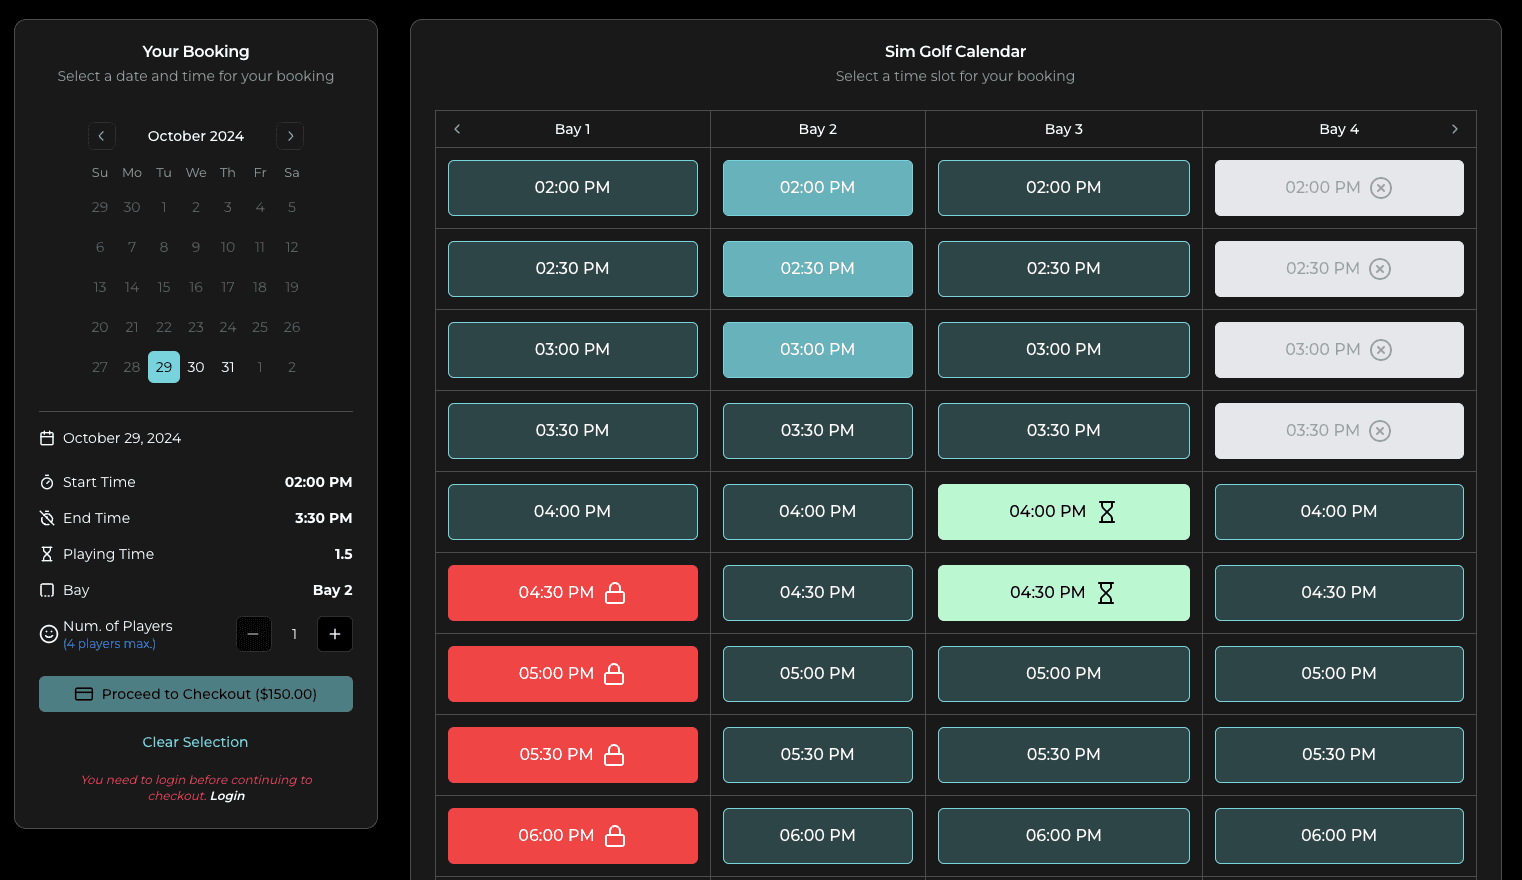The image size is (1522, 880).
Task: Select Bay 2 05:00 PM slot
Action: 818,674
